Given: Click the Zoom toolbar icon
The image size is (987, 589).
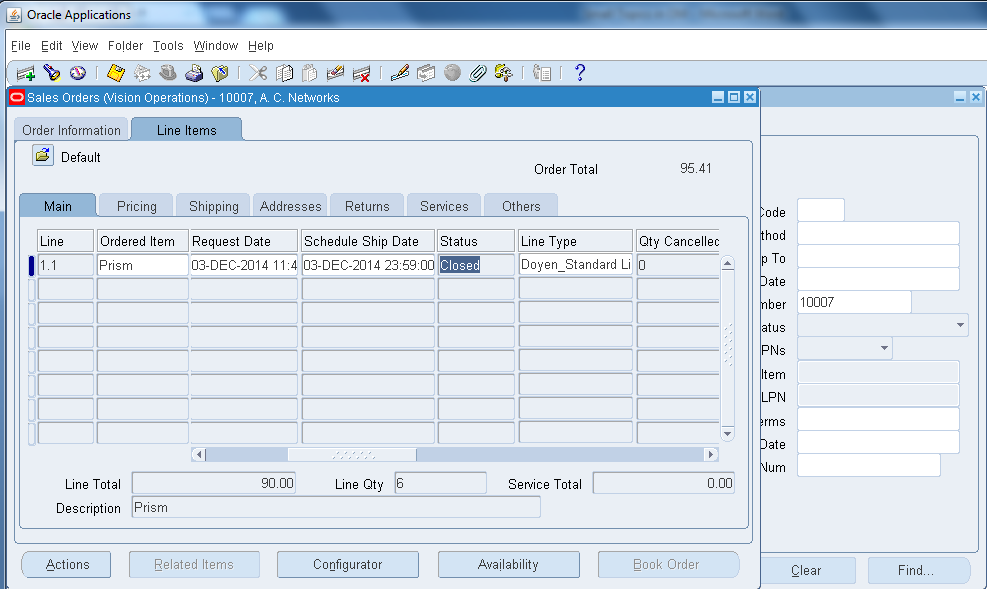Looking at the screenshot, I should pos(426,73).
